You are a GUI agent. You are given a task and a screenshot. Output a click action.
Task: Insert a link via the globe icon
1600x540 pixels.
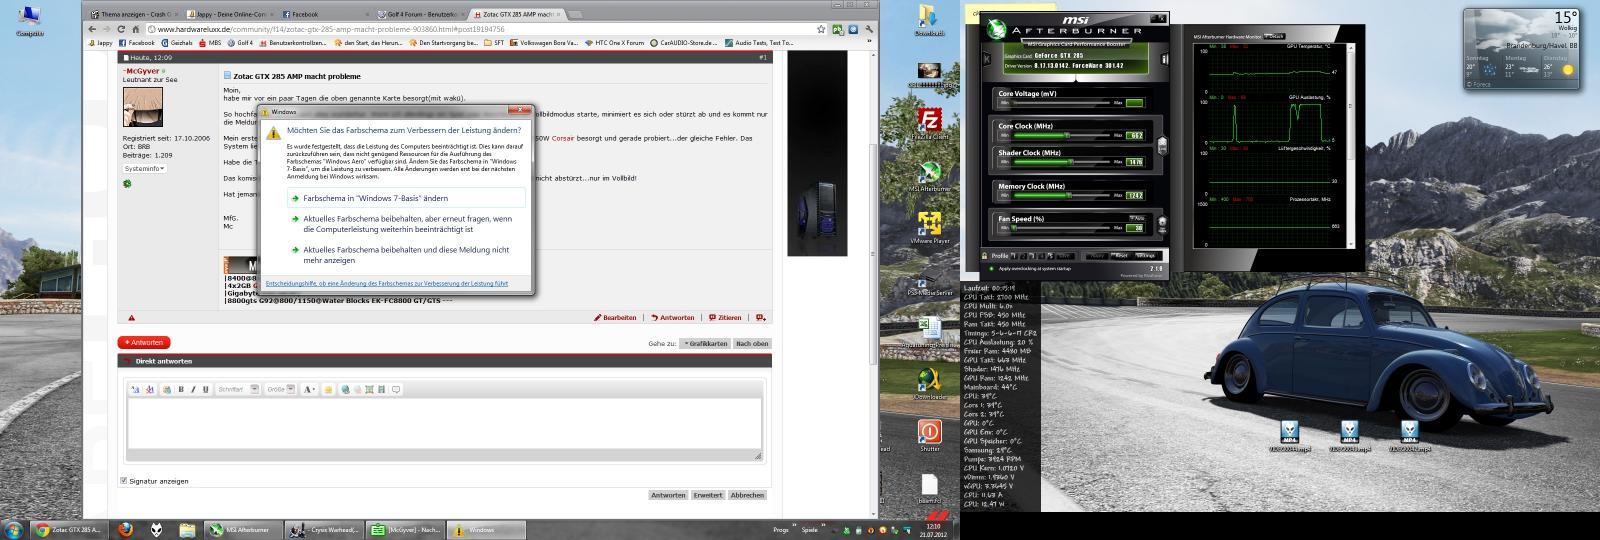pos(345,389)
